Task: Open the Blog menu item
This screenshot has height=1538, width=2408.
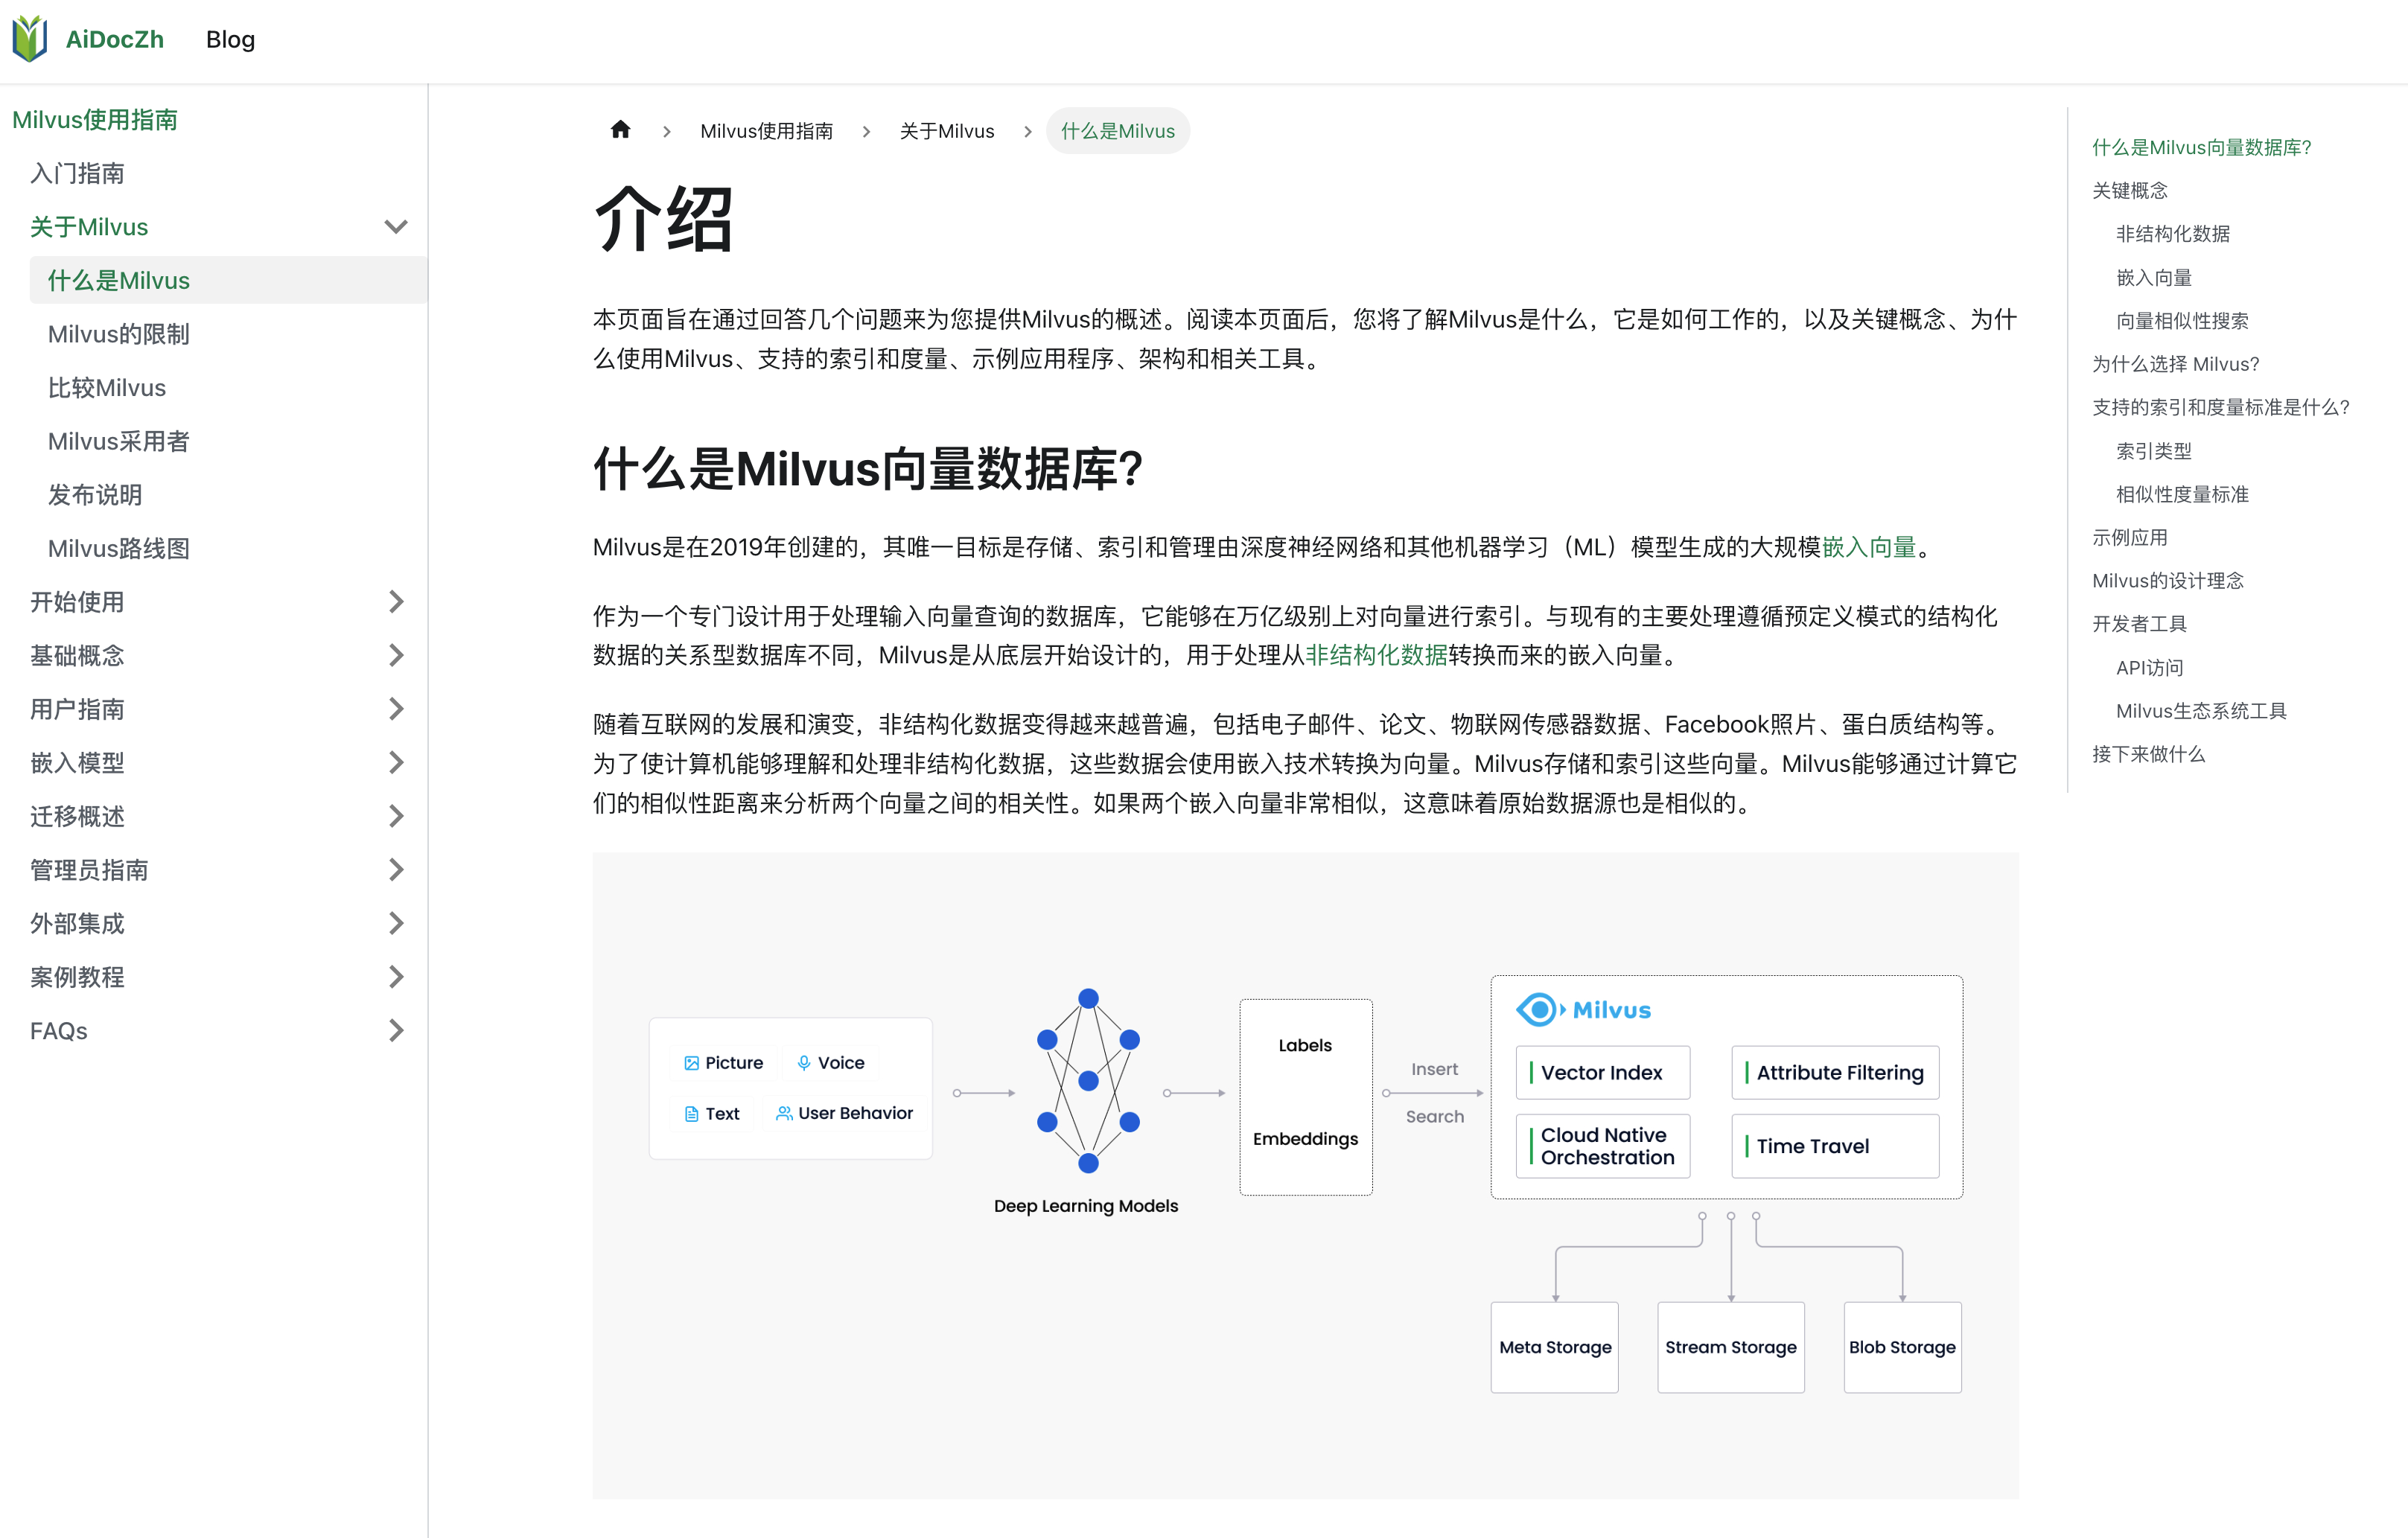Action: [x=230, y=39]
